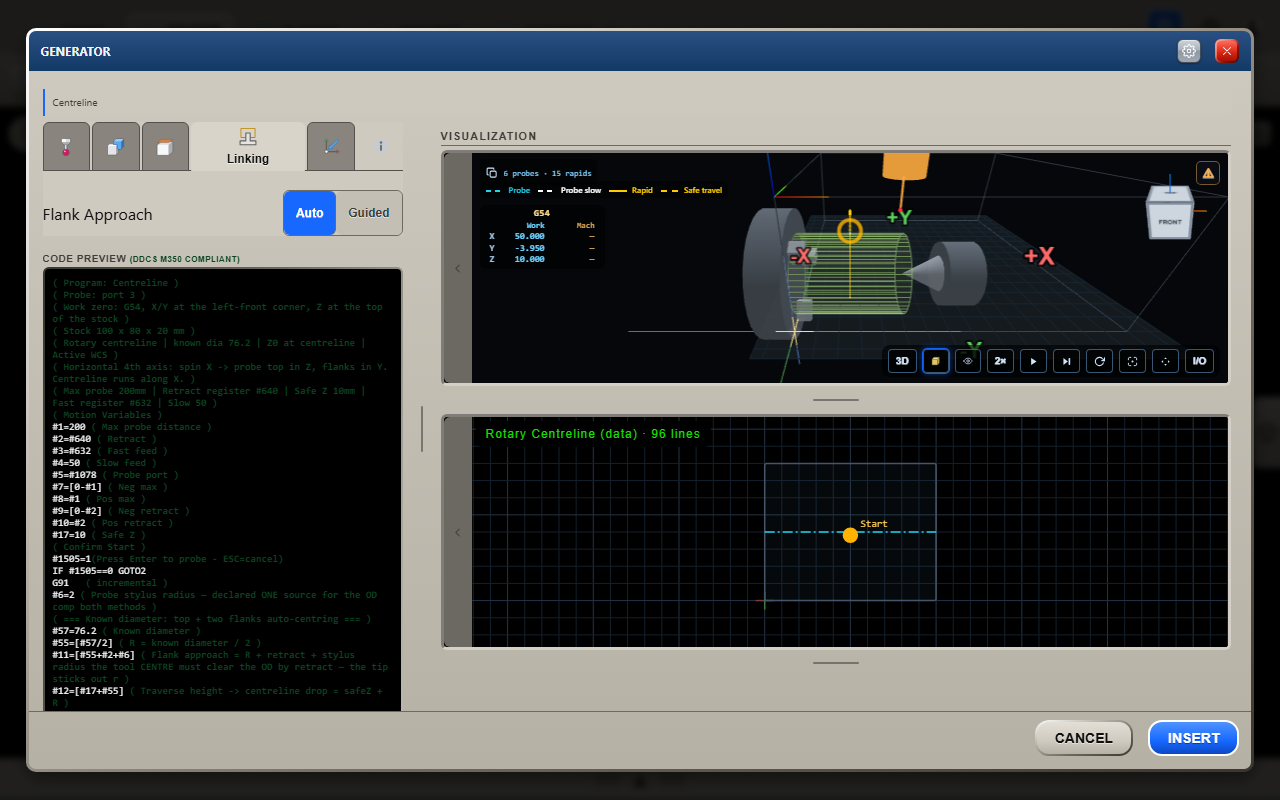Open the warning triangle notice
This screenshot has height=800, width=1280.
1208,173
